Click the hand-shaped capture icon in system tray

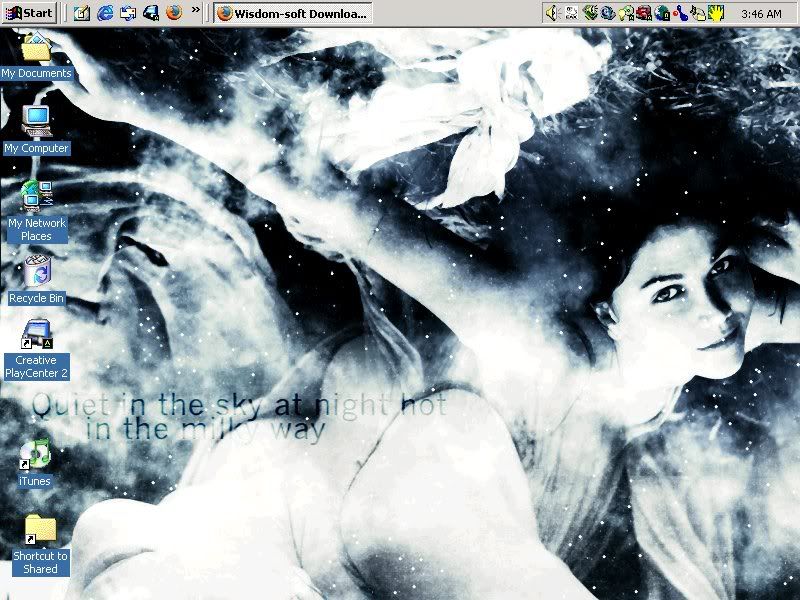717,10
